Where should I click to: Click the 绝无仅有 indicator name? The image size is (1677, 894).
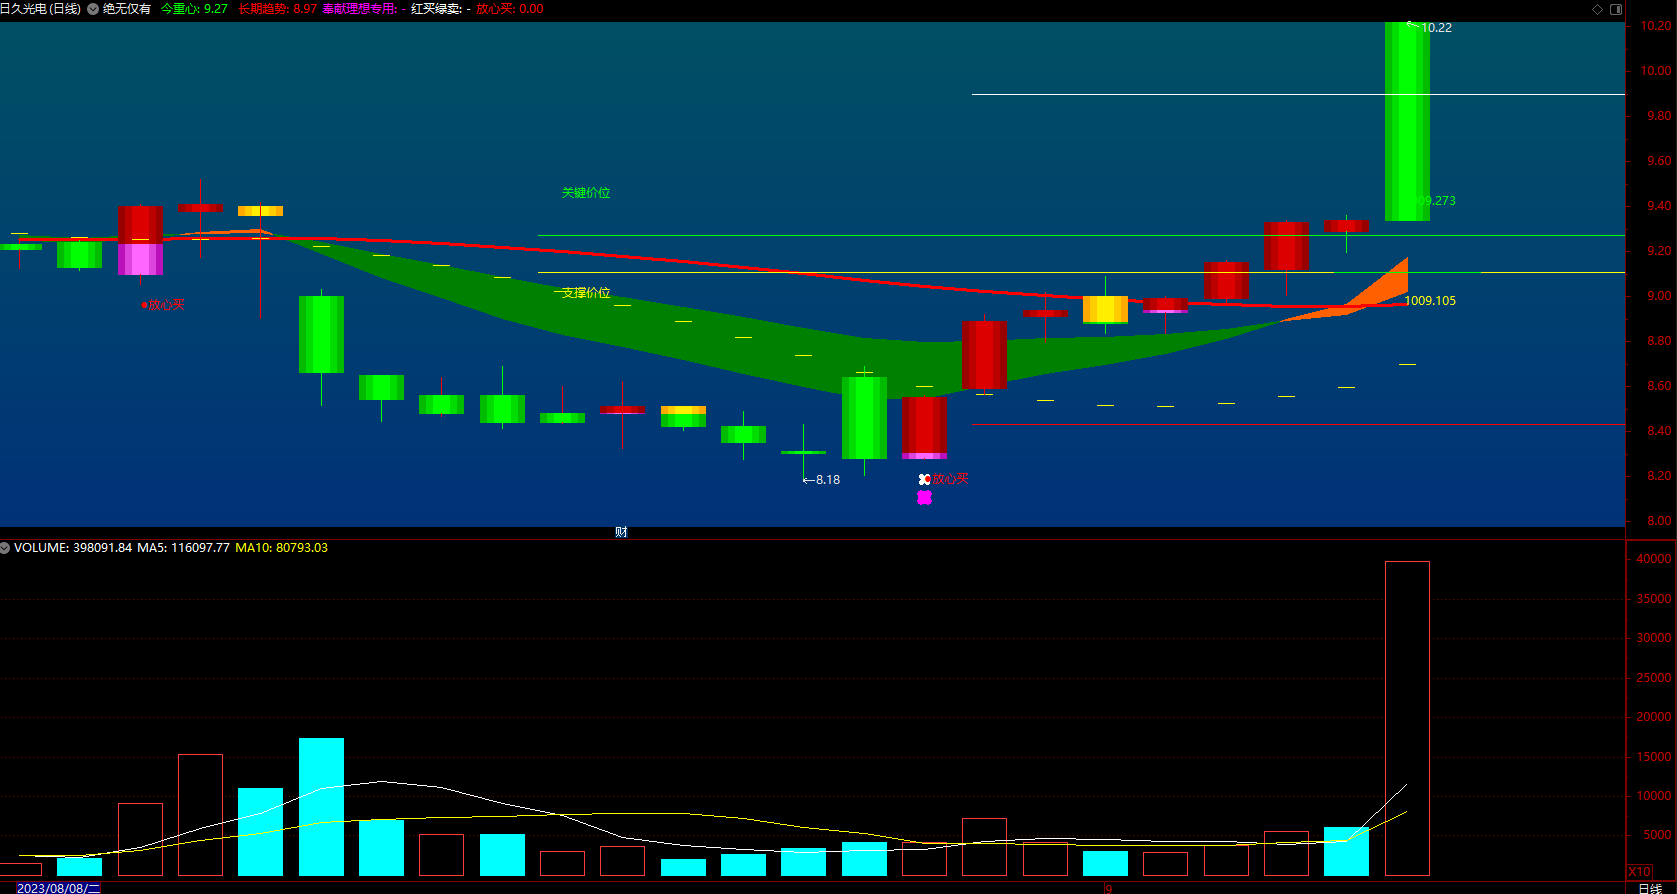point(127,9)
